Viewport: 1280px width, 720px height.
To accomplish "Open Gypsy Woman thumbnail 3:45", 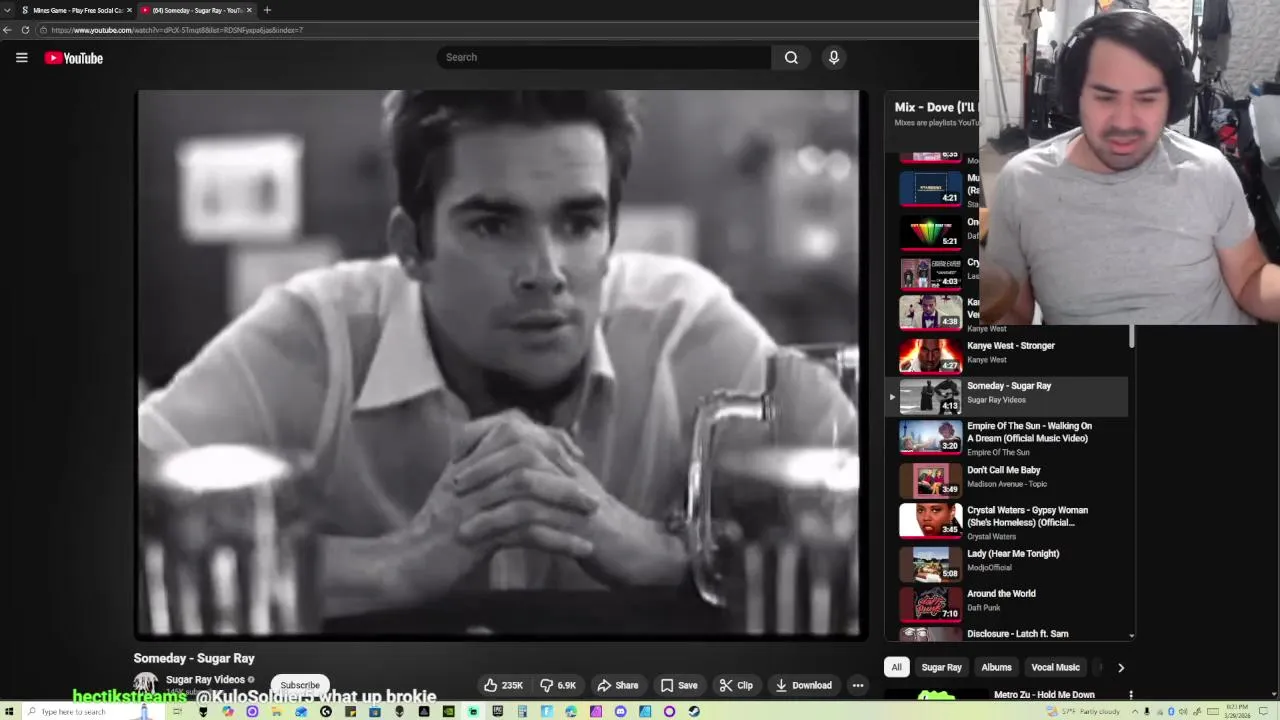I will tap(930, 520).
